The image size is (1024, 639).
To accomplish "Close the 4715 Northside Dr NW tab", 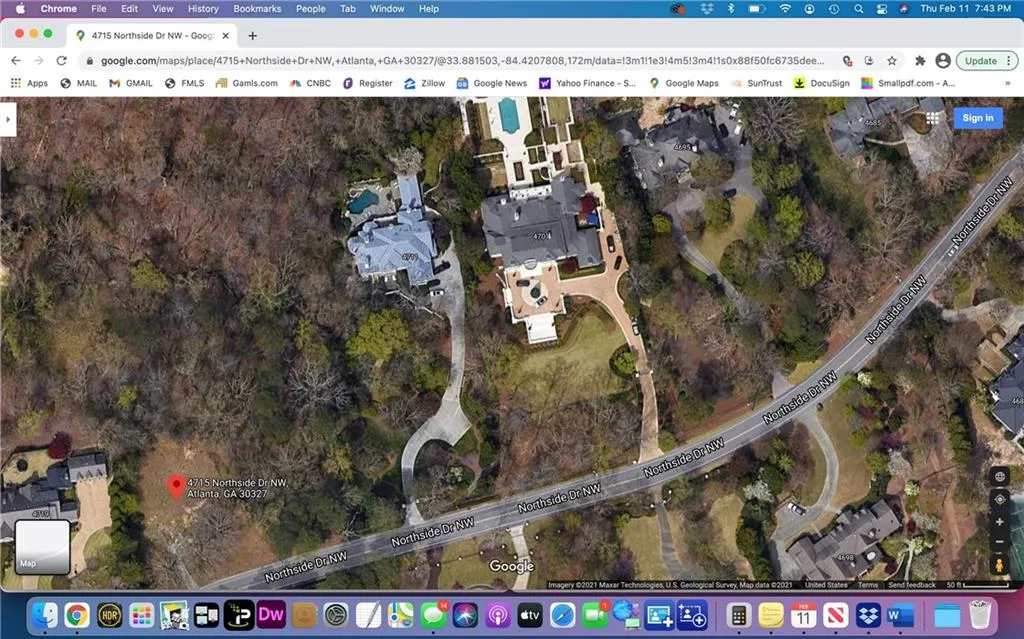I will 226,36.
